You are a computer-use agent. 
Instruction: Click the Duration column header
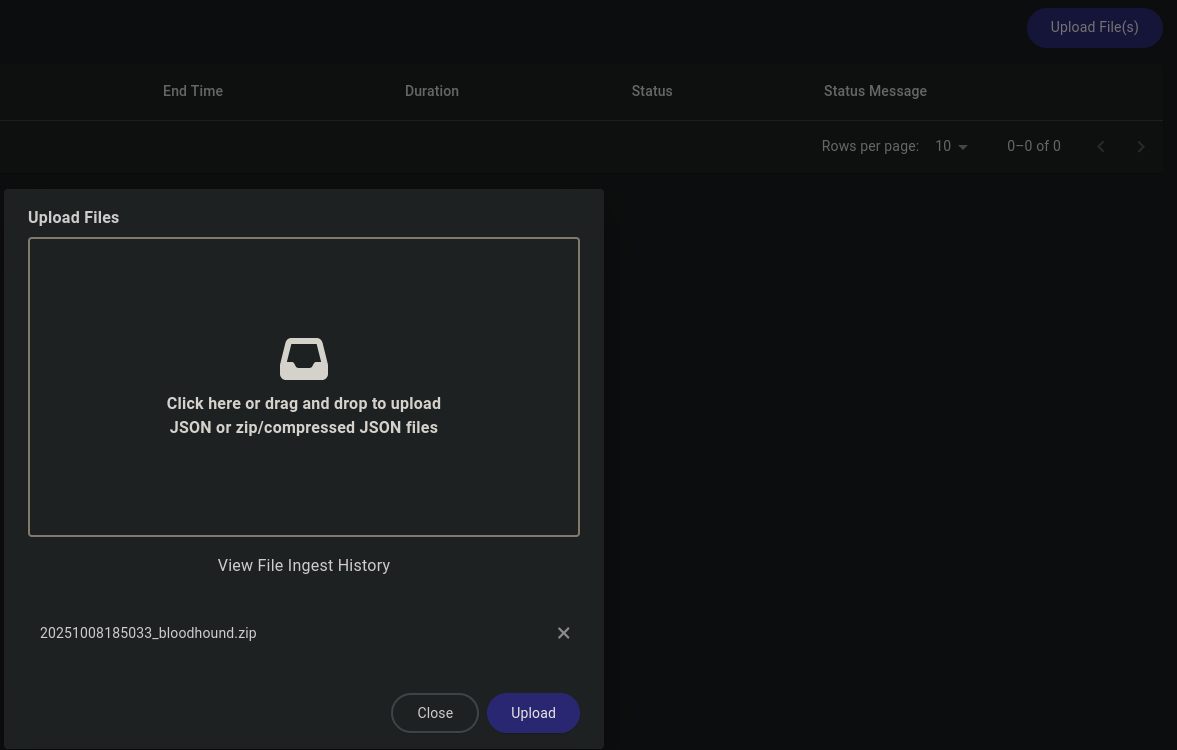(431, 91)
